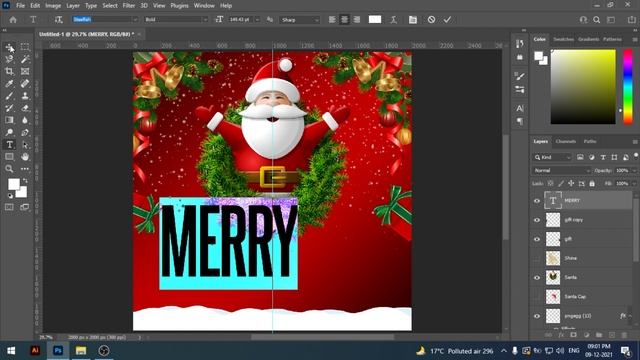Open the File menu

20,6
